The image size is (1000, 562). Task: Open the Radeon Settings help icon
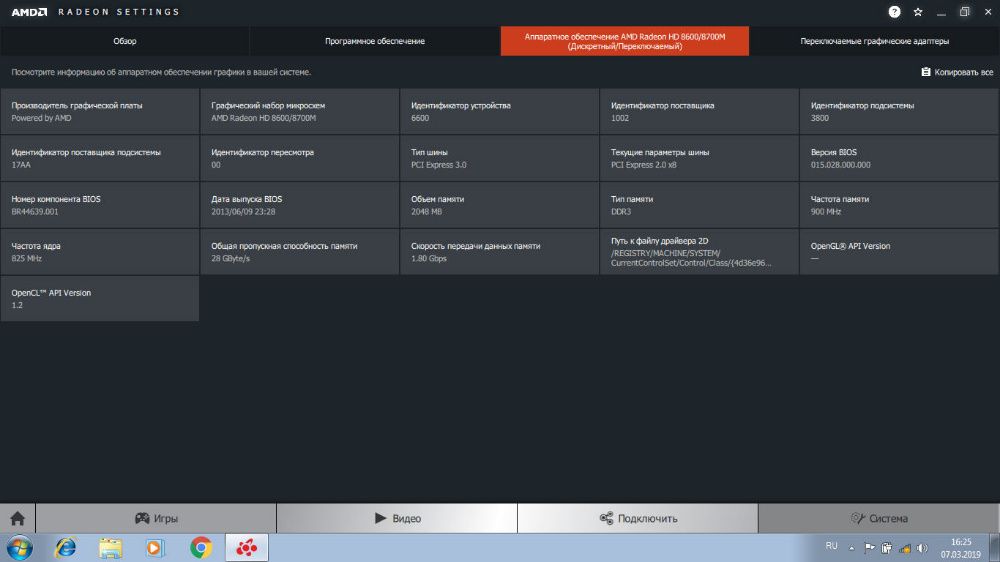[x=894, y=11]
